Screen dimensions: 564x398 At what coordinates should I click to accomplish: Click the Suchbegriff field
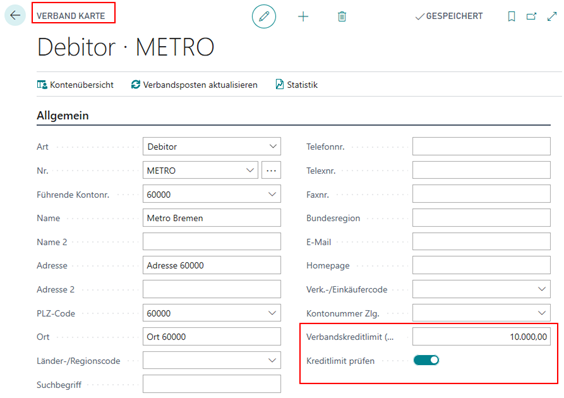[x=212, y=384]
